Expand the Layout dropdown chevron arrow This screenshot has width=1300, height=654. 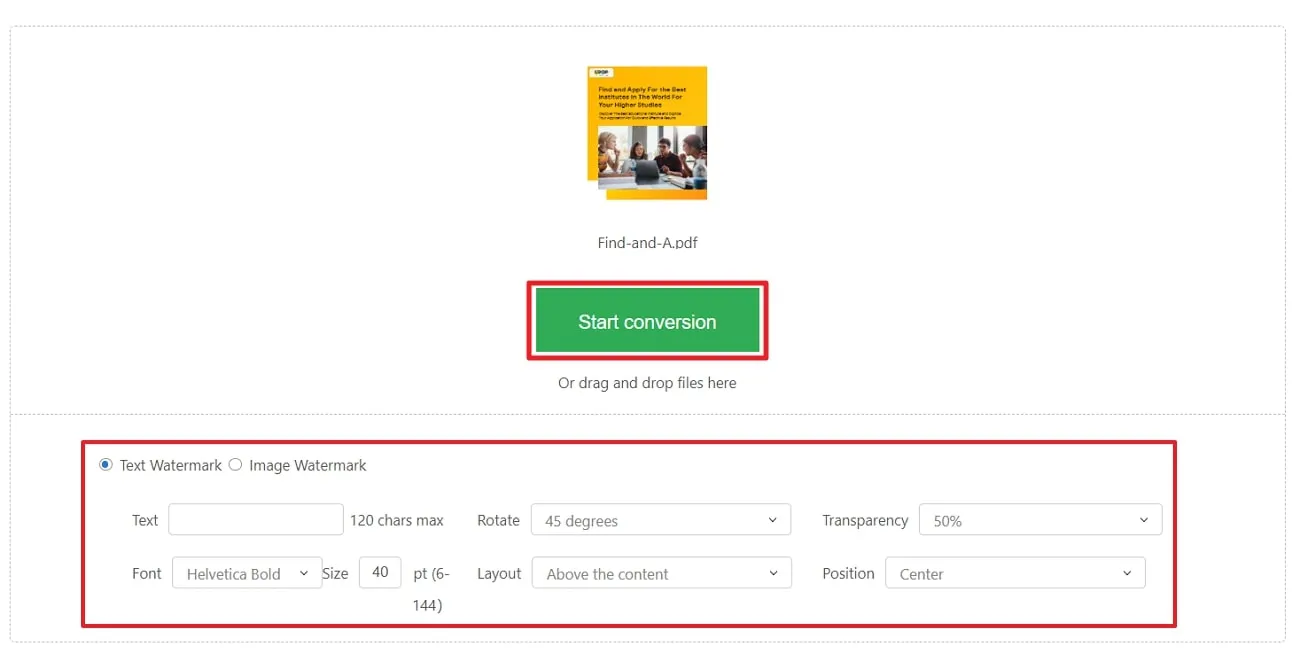tap(771, 573)
